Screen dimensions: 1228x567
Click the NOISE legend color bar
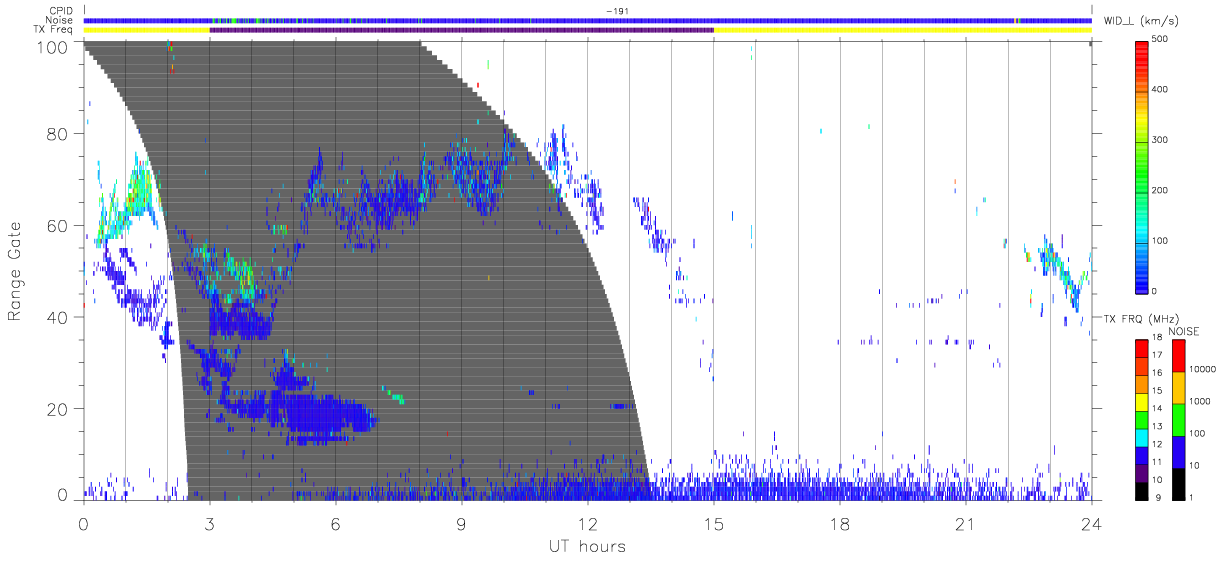[x=1178, y=418]
